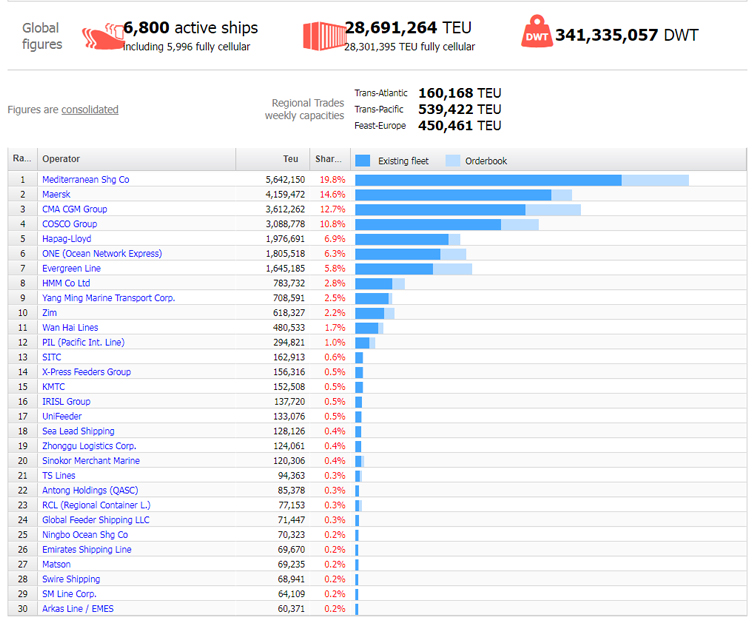Screen dimensions: 752x626
Task: Open UniFeeder operator link
Action: pos(62,416)
